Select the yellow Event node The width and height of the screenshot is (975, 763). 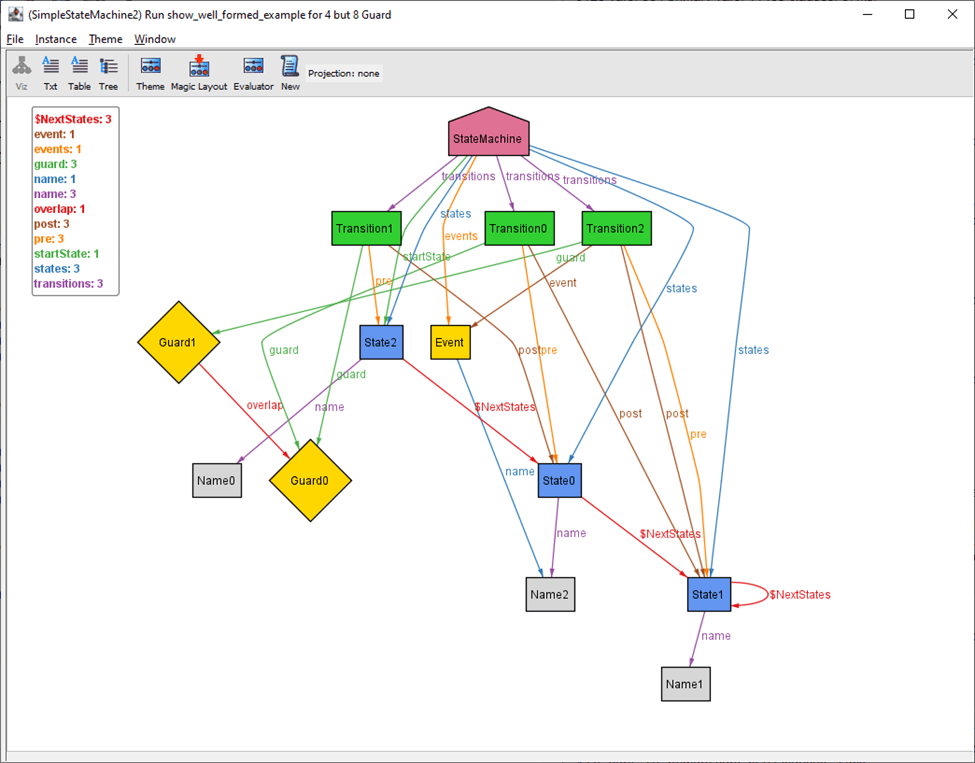pos(450,342)
